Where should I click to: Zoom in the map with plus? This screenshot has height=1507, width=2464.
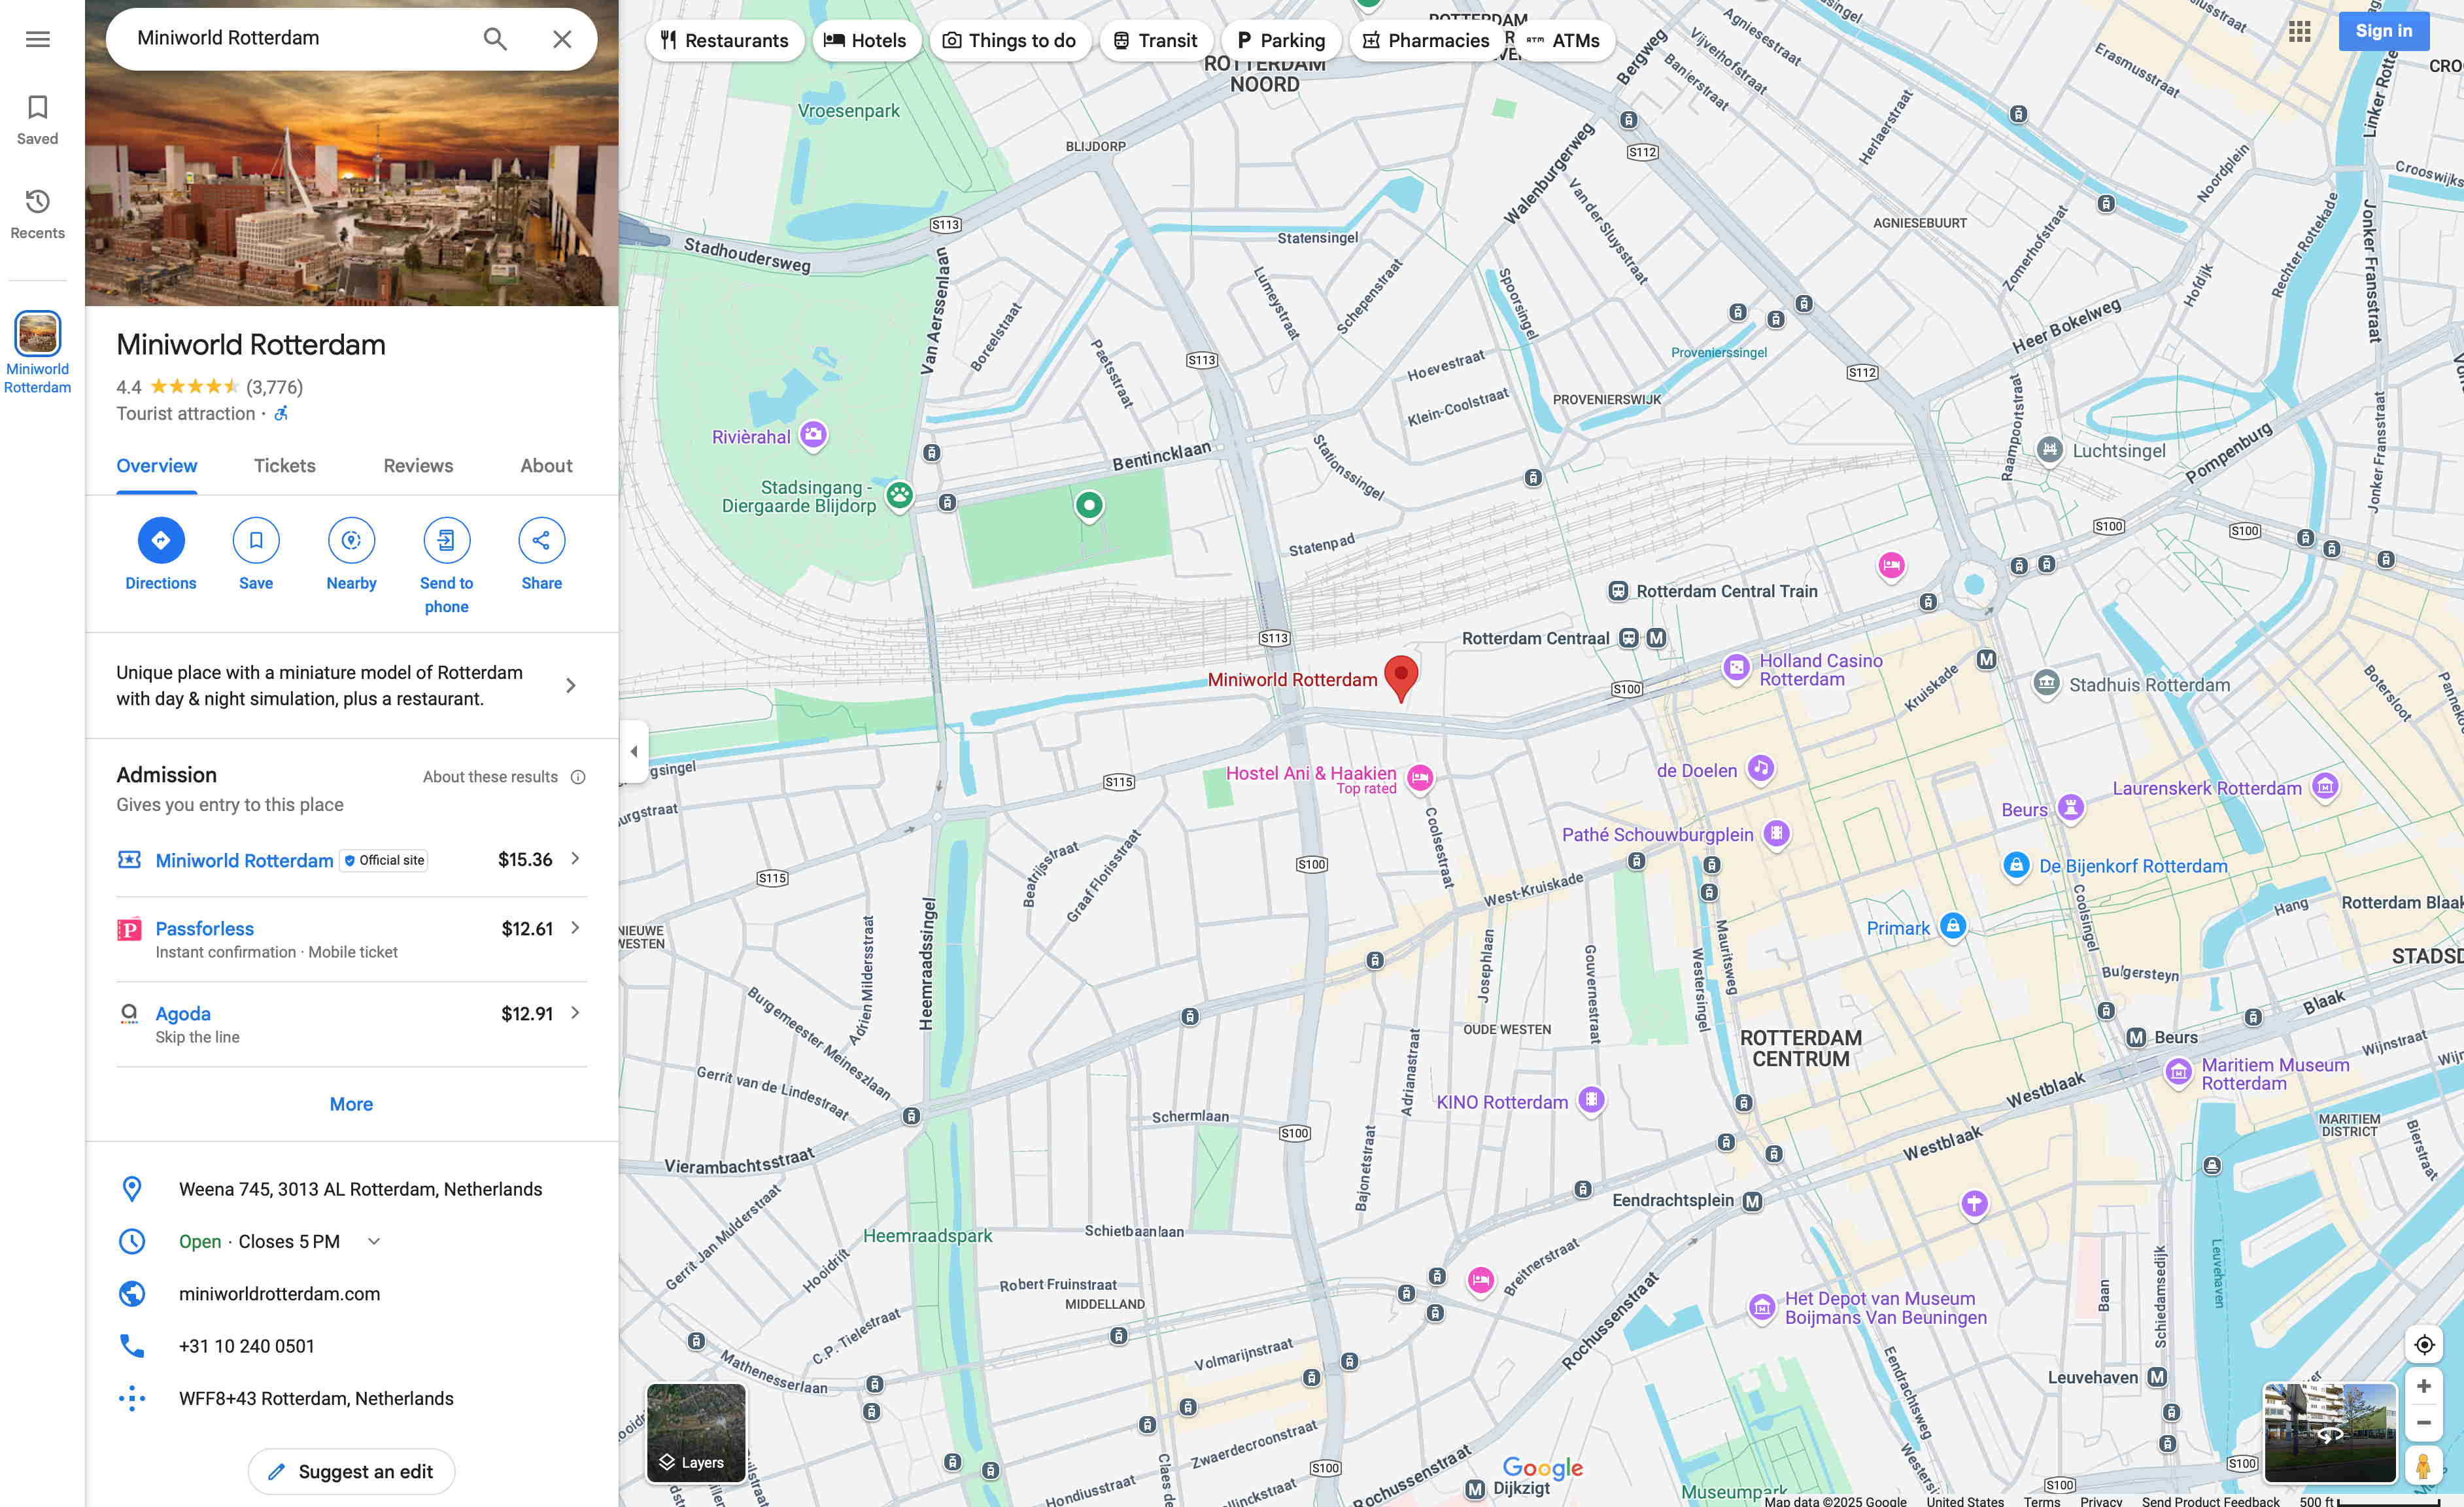click(2423, 1387)
